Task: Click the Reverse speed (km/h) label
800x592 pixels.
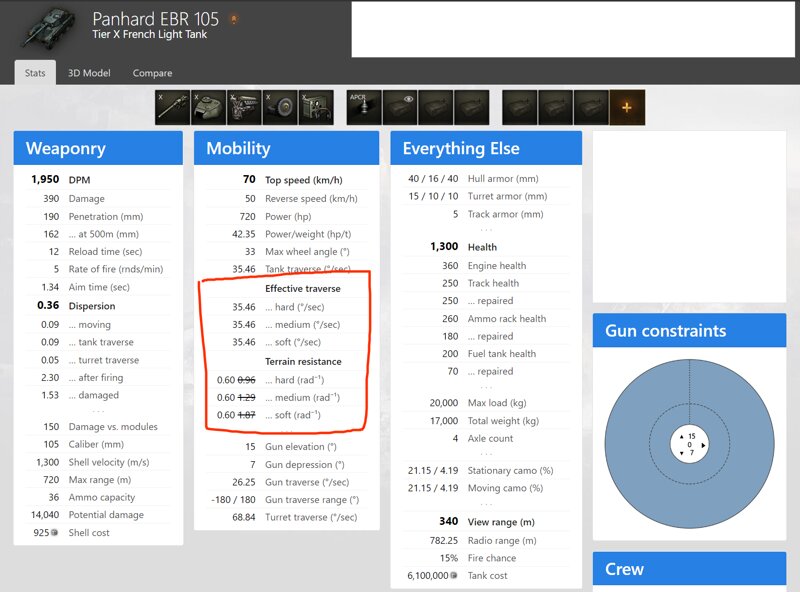Action: [x=311, y=199]
